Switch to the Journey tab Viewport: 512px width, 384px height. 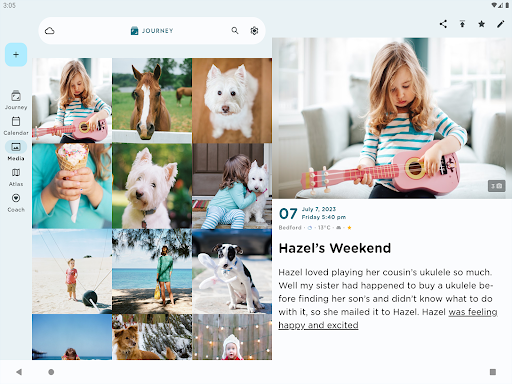tap(16, 100)
